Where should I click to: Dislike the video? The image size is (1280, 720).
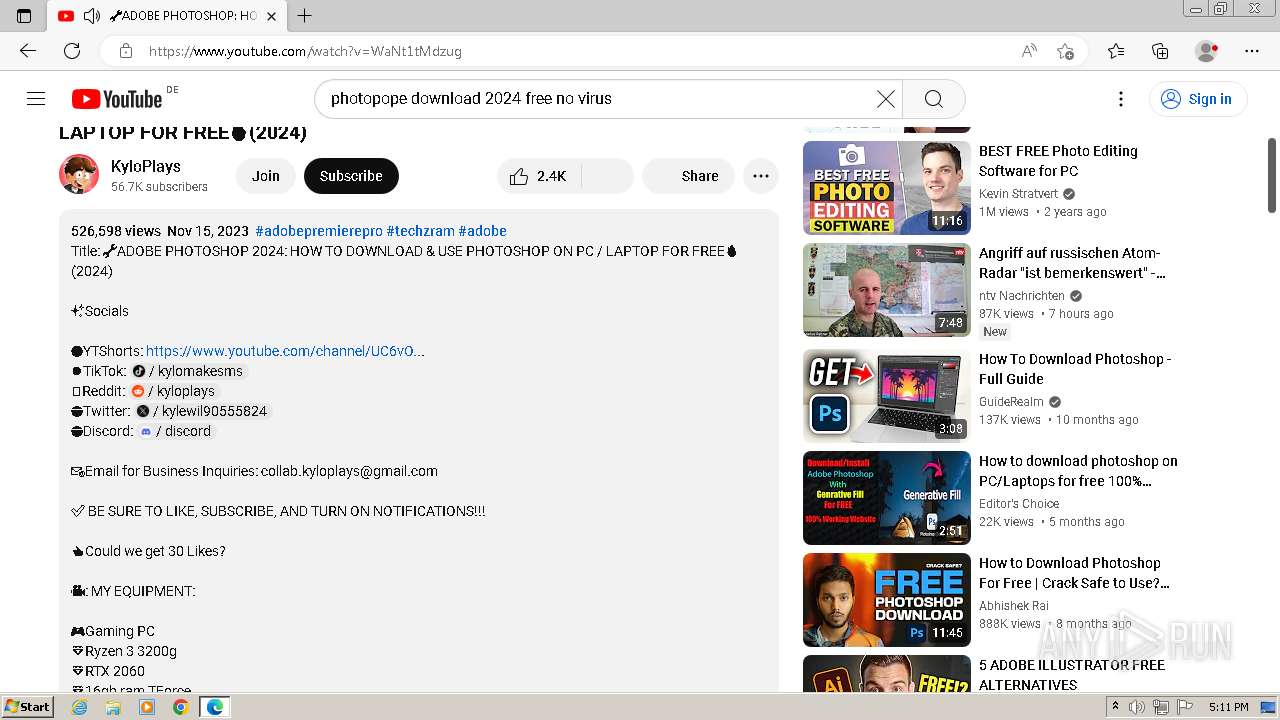tap(606, 176)
